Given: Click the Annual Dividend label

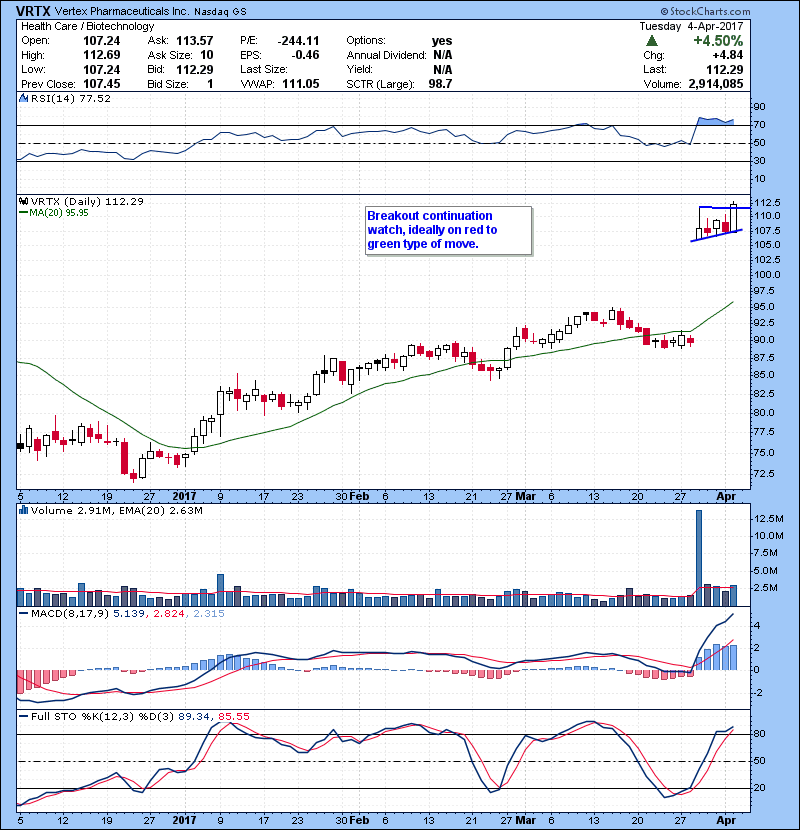Looking at the screenshot, I should click(x=386, y=55).
